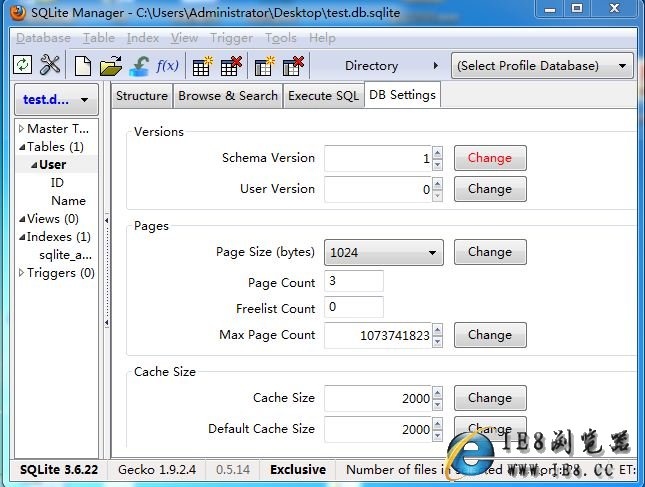Image resolution: width=645 pixels, height=487 pixels.
Task: Collapse the Tables (1) node
Action: tap(22, 147)
